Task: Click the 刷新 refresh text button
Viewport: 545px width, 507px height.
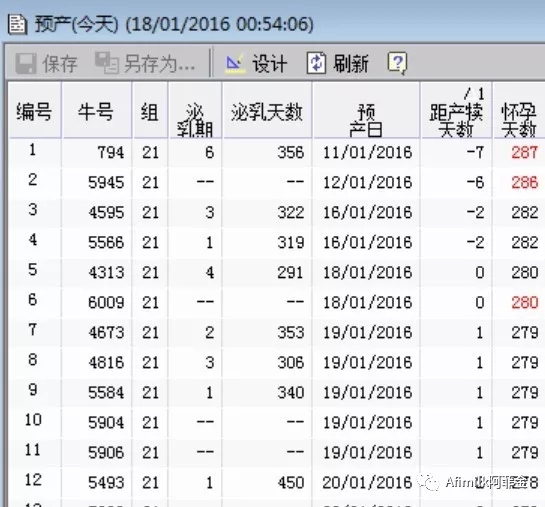Action: 351,64
